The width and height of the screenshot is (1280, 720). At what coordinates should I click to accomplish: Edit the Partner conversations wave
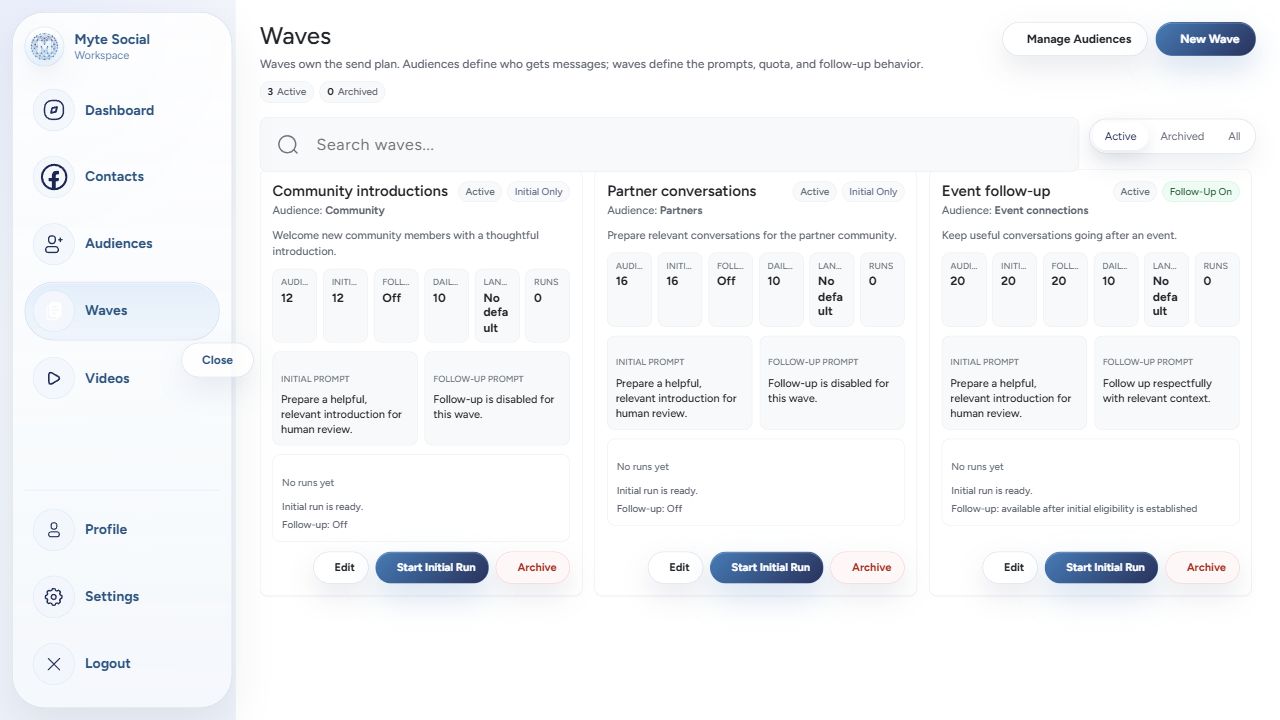tap(676, 567)
